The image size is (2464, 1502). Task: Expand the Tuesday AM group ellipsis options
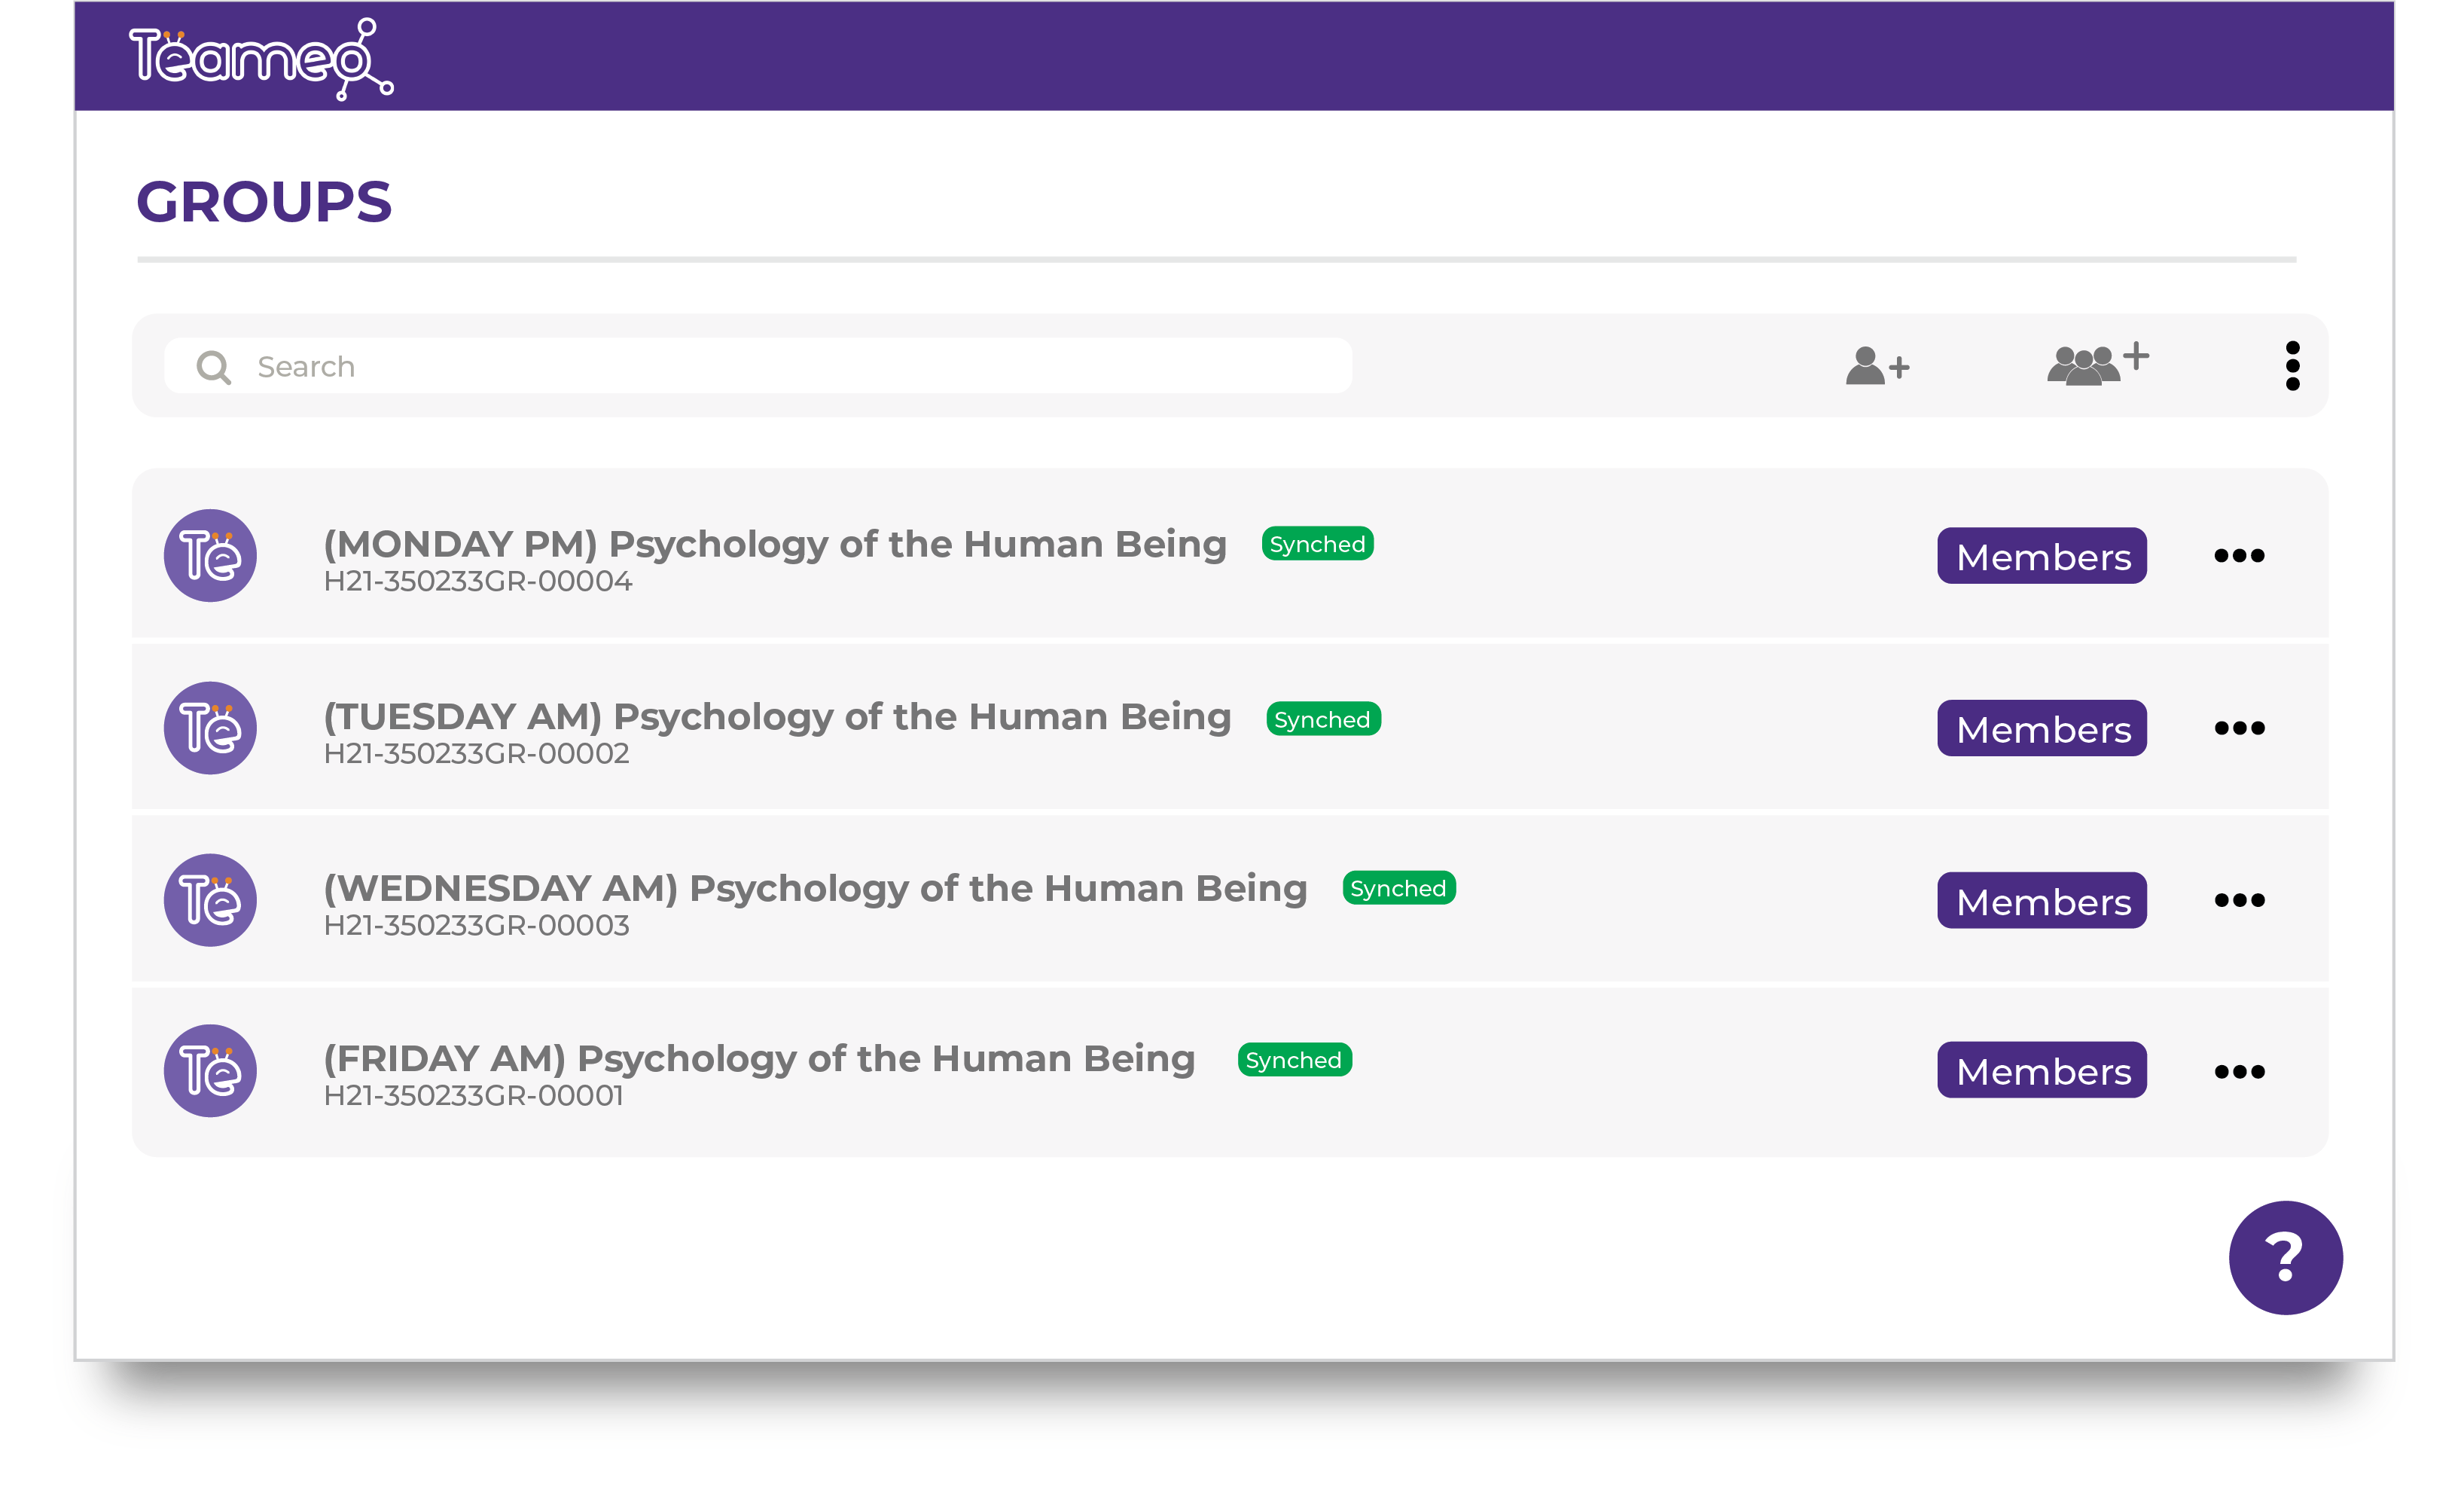(x=2238, y=728)
